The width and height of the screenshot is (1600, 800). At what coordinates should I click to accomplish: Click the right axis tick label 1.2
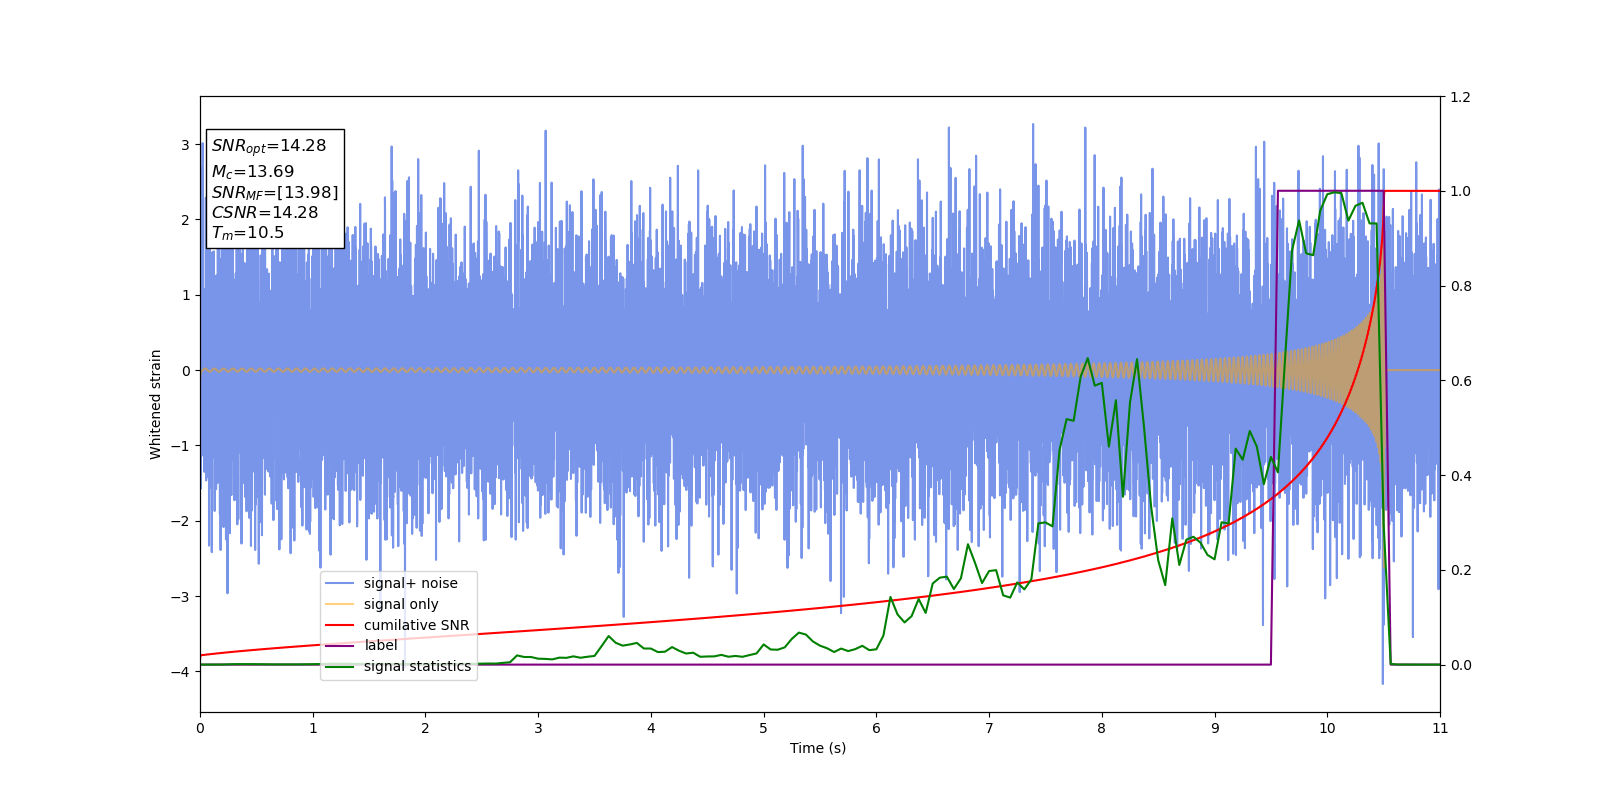(1460, 97)
